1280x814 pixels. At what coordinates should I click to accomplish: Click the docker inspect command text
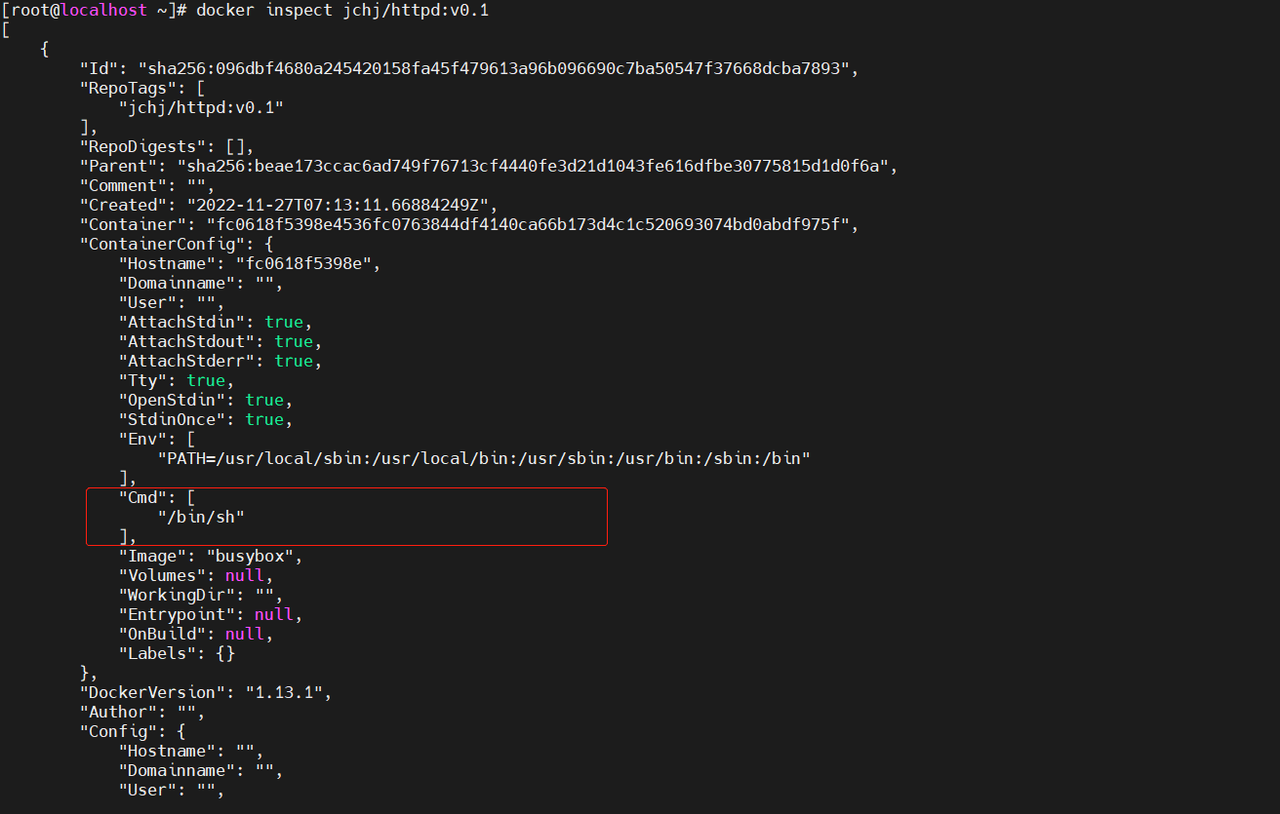(342, 11)
